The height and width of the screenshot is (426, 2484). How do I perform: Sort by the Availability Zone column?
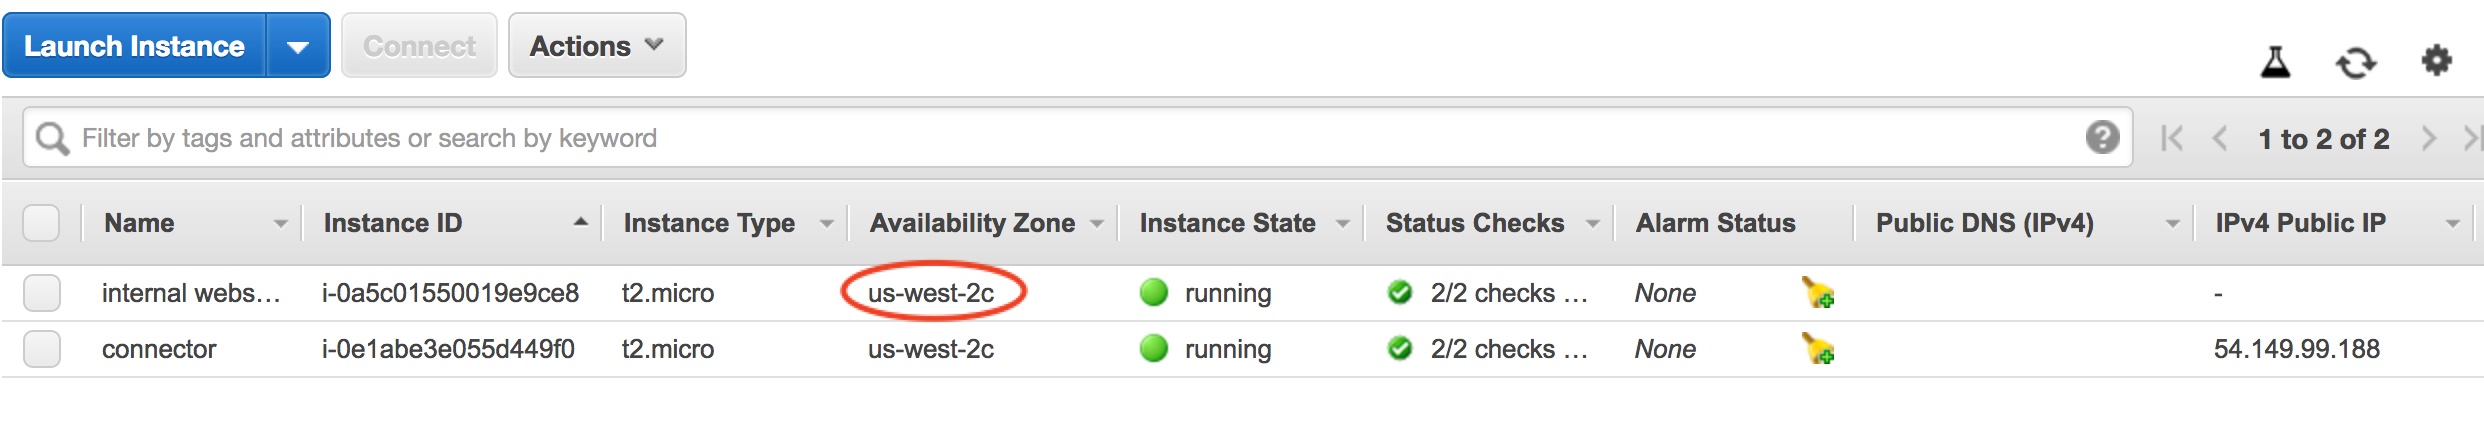point(972,223)
